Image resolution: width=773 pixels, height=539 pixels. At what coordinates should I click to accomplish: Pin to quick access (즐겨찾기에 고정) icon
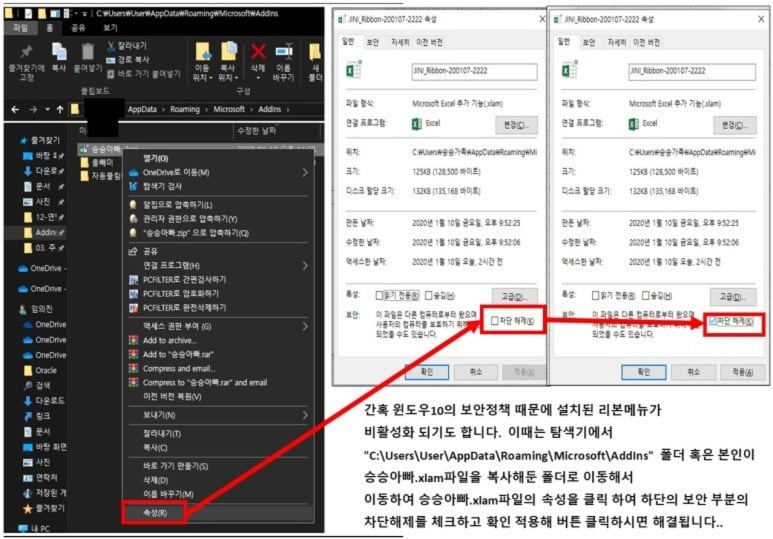click(26, 51)
